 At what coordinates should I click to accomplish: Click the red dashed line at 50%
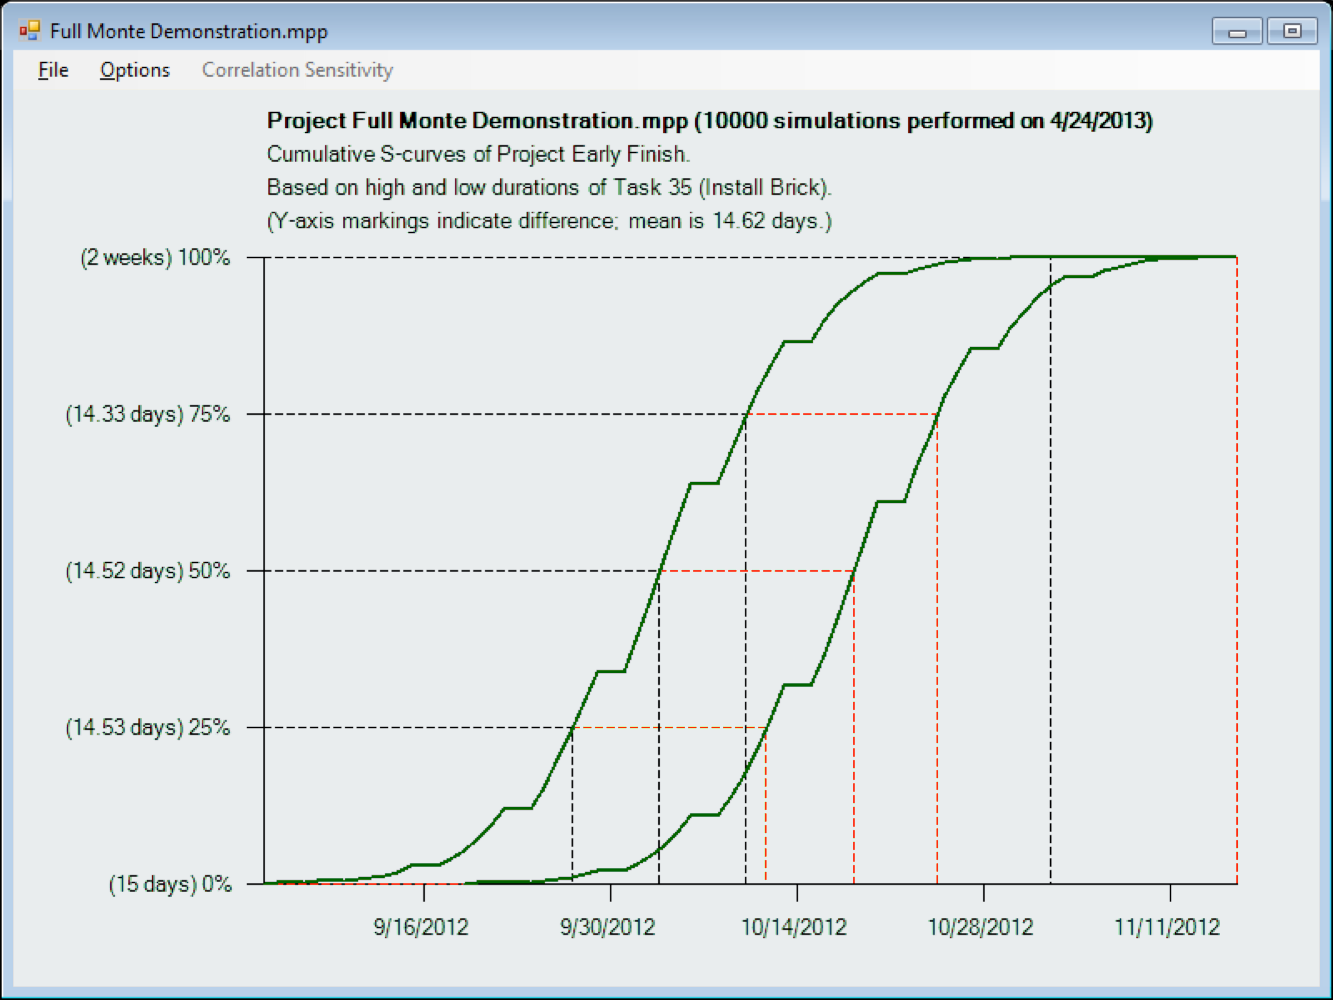[x=757, y=571]
